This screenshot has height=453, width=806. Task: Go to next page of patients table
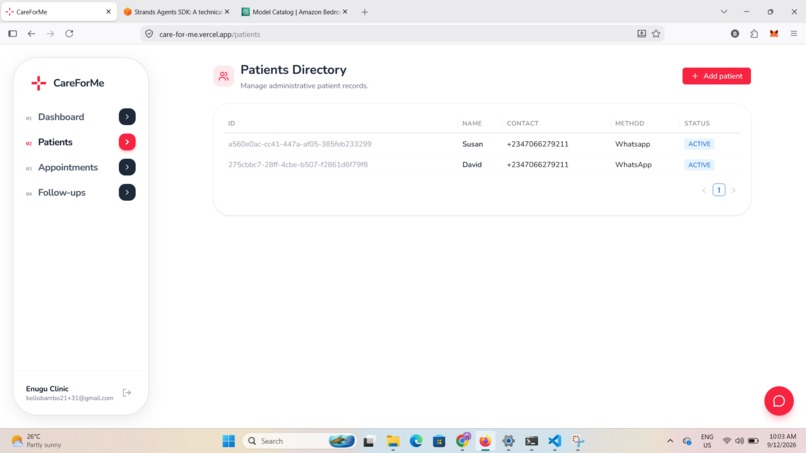734,190
